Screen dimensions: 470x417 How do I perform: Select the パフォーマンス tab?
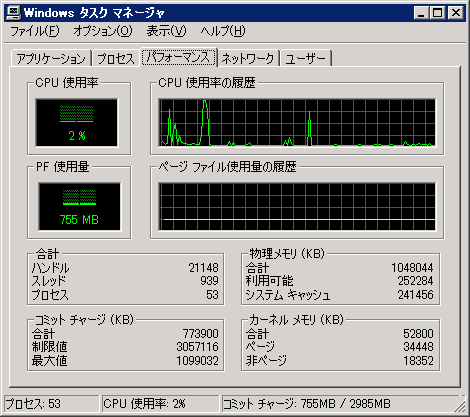(x=178, y=57)
